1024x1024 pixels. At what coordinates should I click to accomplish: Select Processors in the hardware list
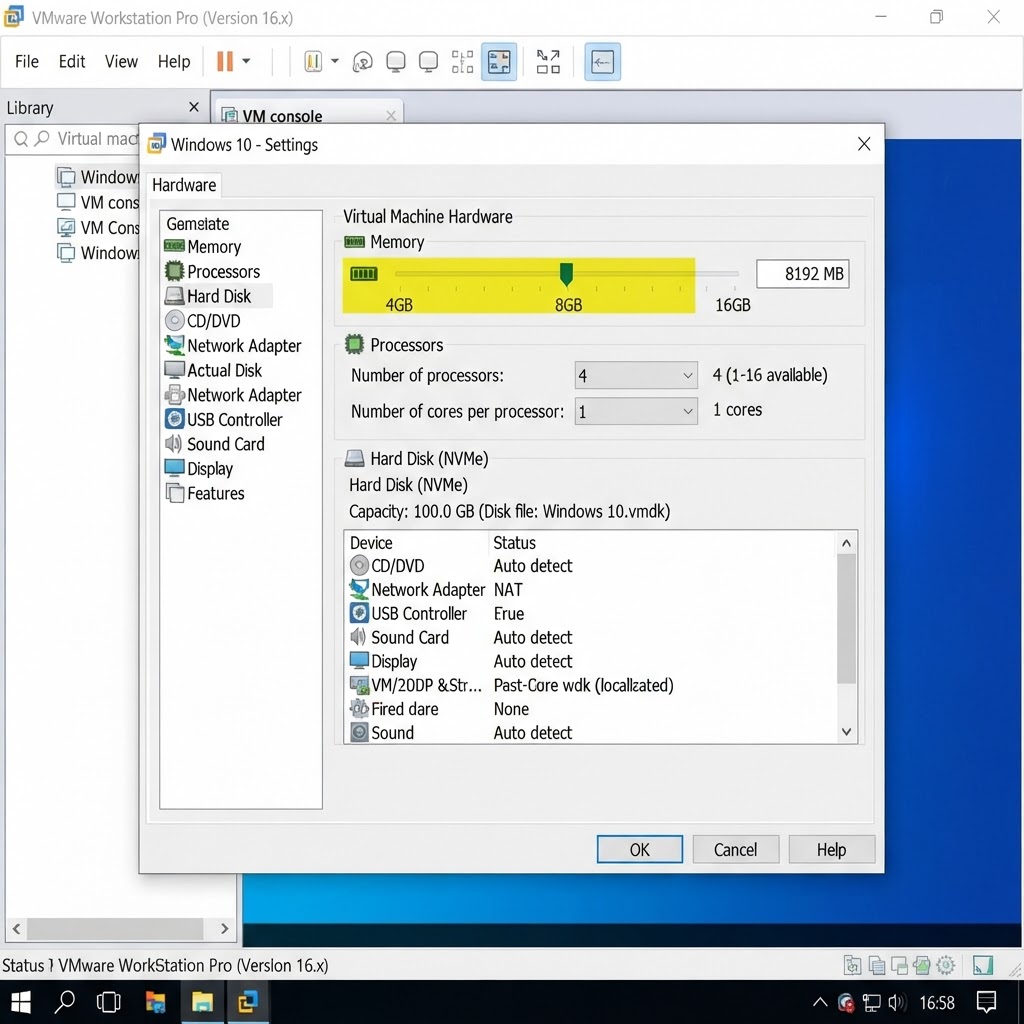(x=212, y=272)
